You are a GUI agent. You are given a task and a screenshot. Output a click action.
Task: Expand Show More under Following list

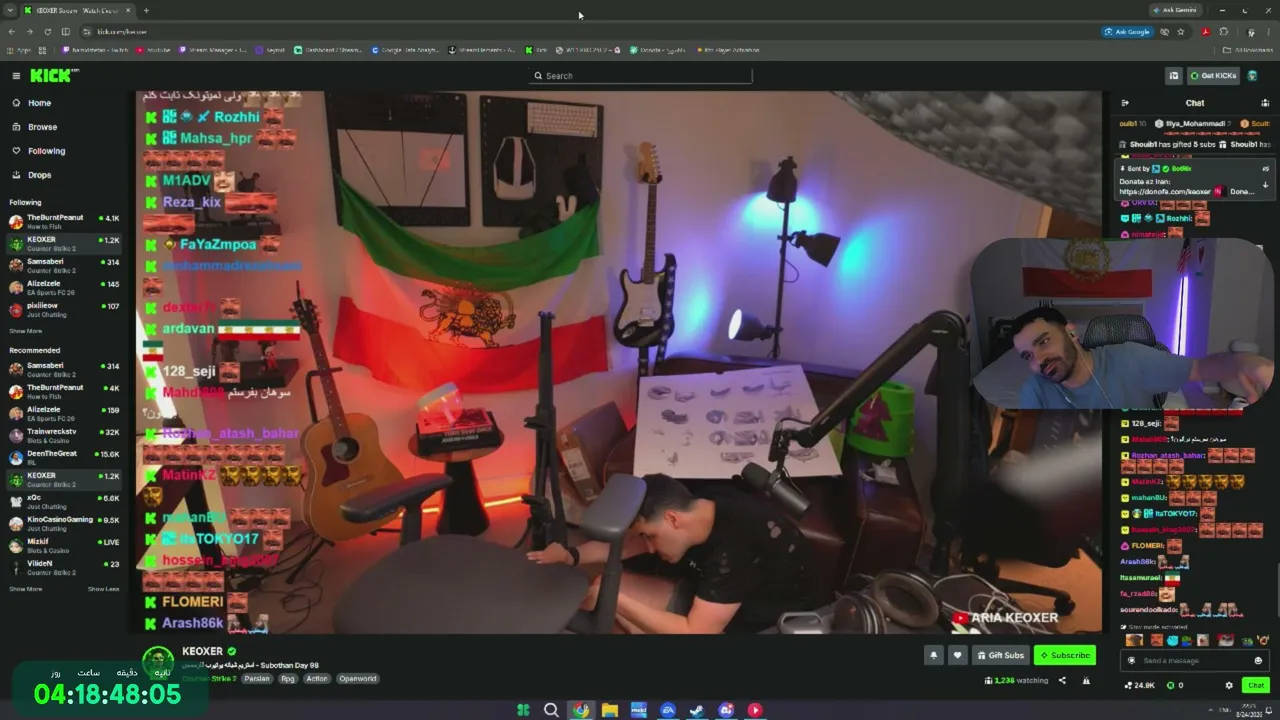tap(26, 331)
